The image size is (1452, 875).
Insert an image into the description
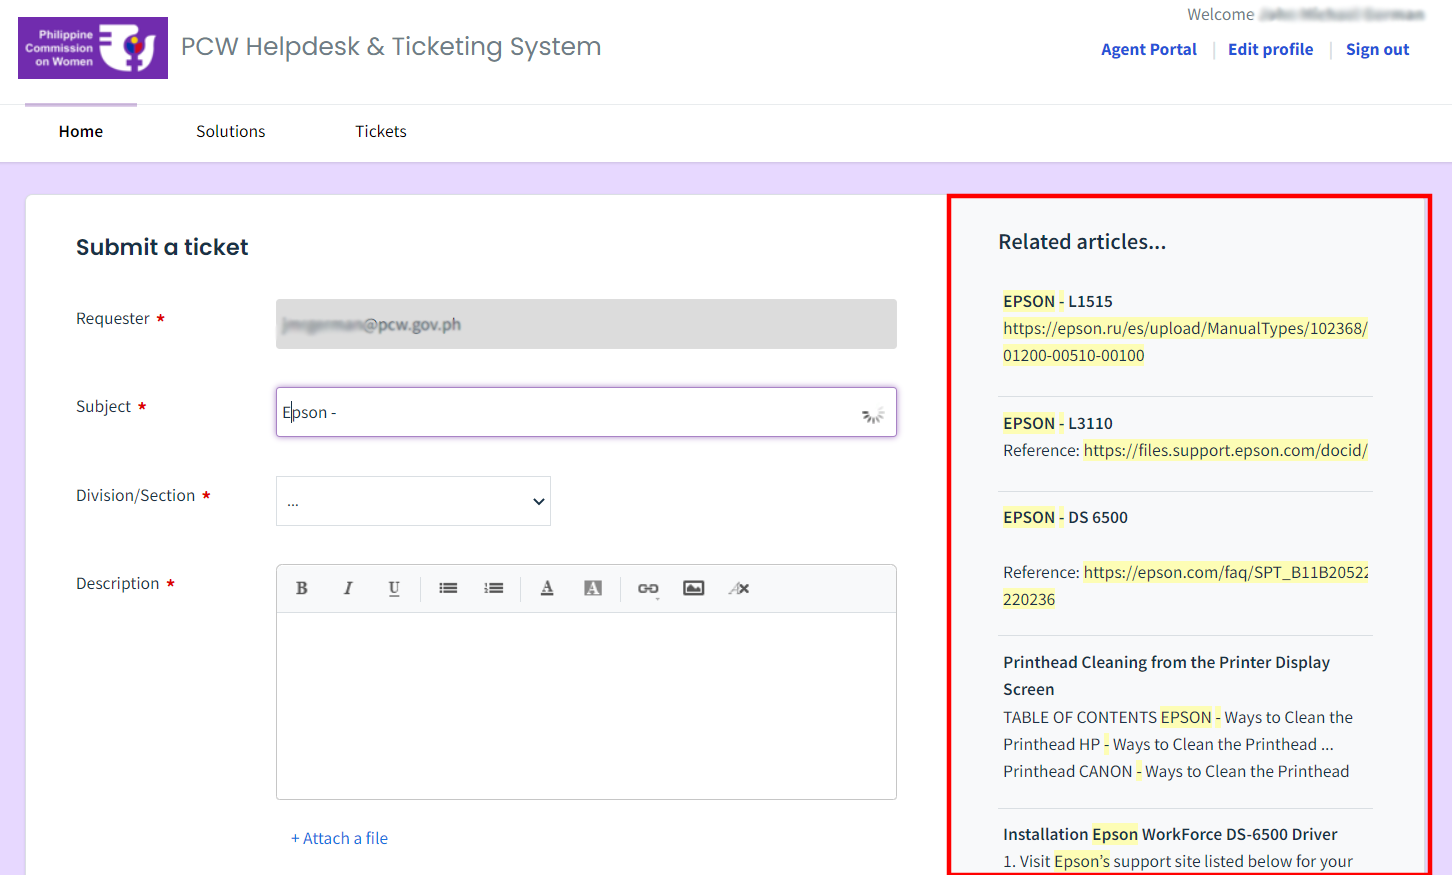(x=694, y=588)
